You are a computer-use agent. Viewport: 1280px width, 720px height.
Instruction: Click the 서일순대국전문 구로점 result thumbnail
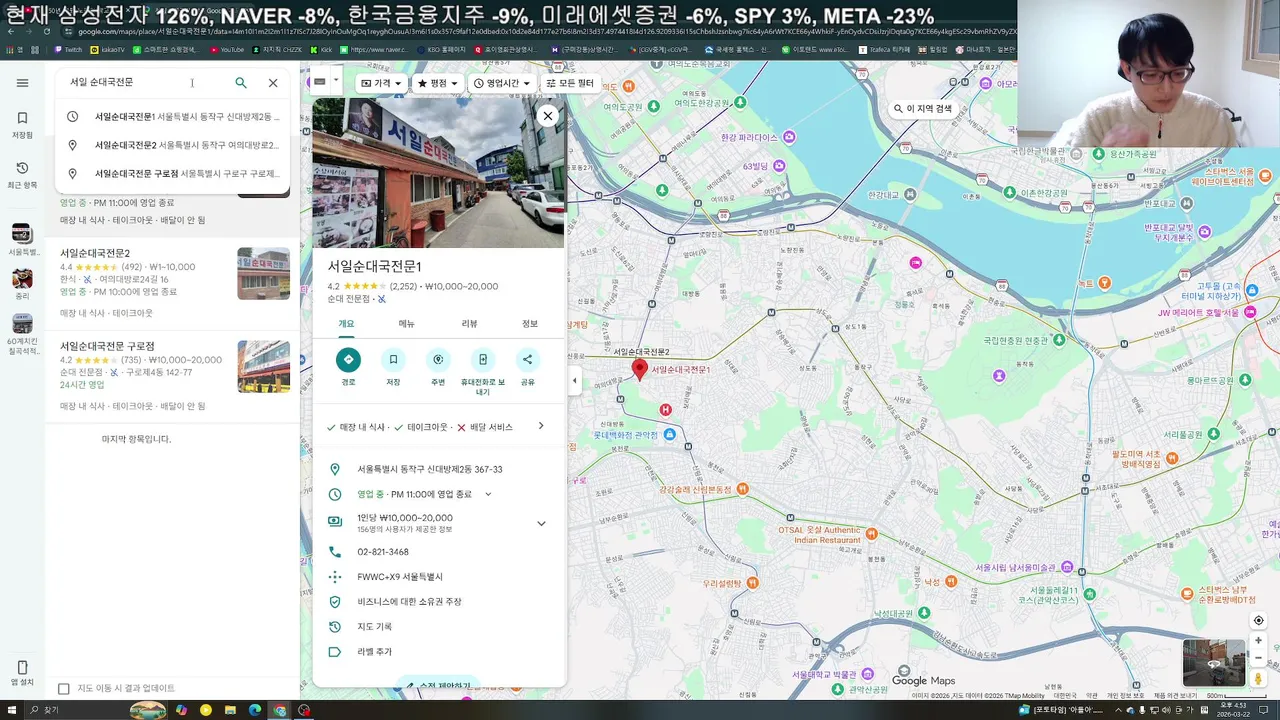[x=263, y=366]
